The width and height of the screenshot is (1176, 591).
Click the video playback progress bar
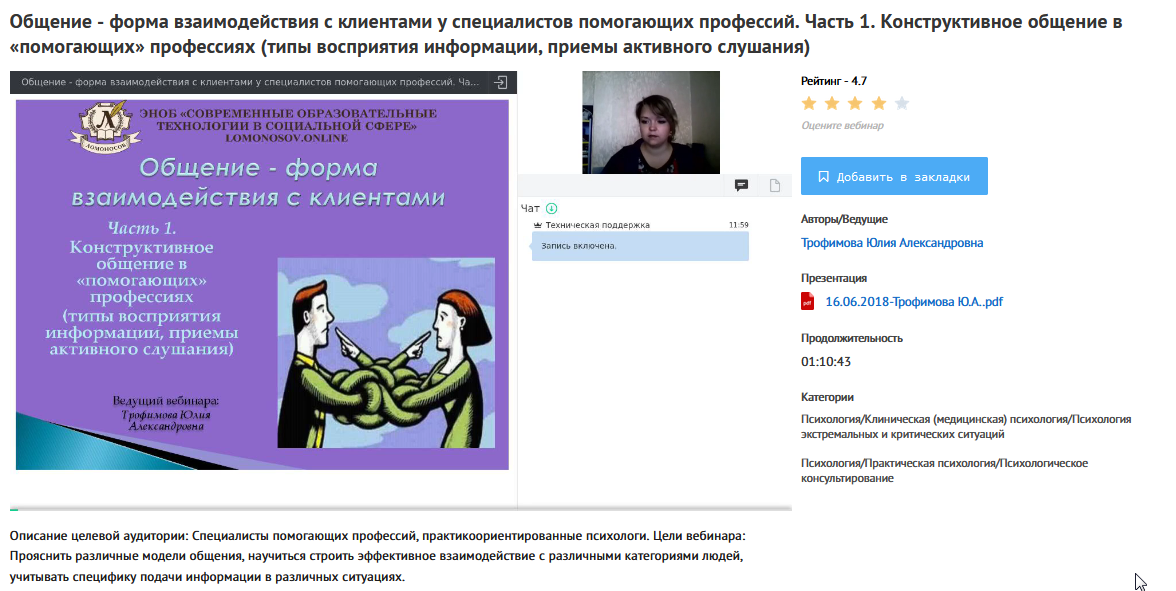(x=400, y=508)
